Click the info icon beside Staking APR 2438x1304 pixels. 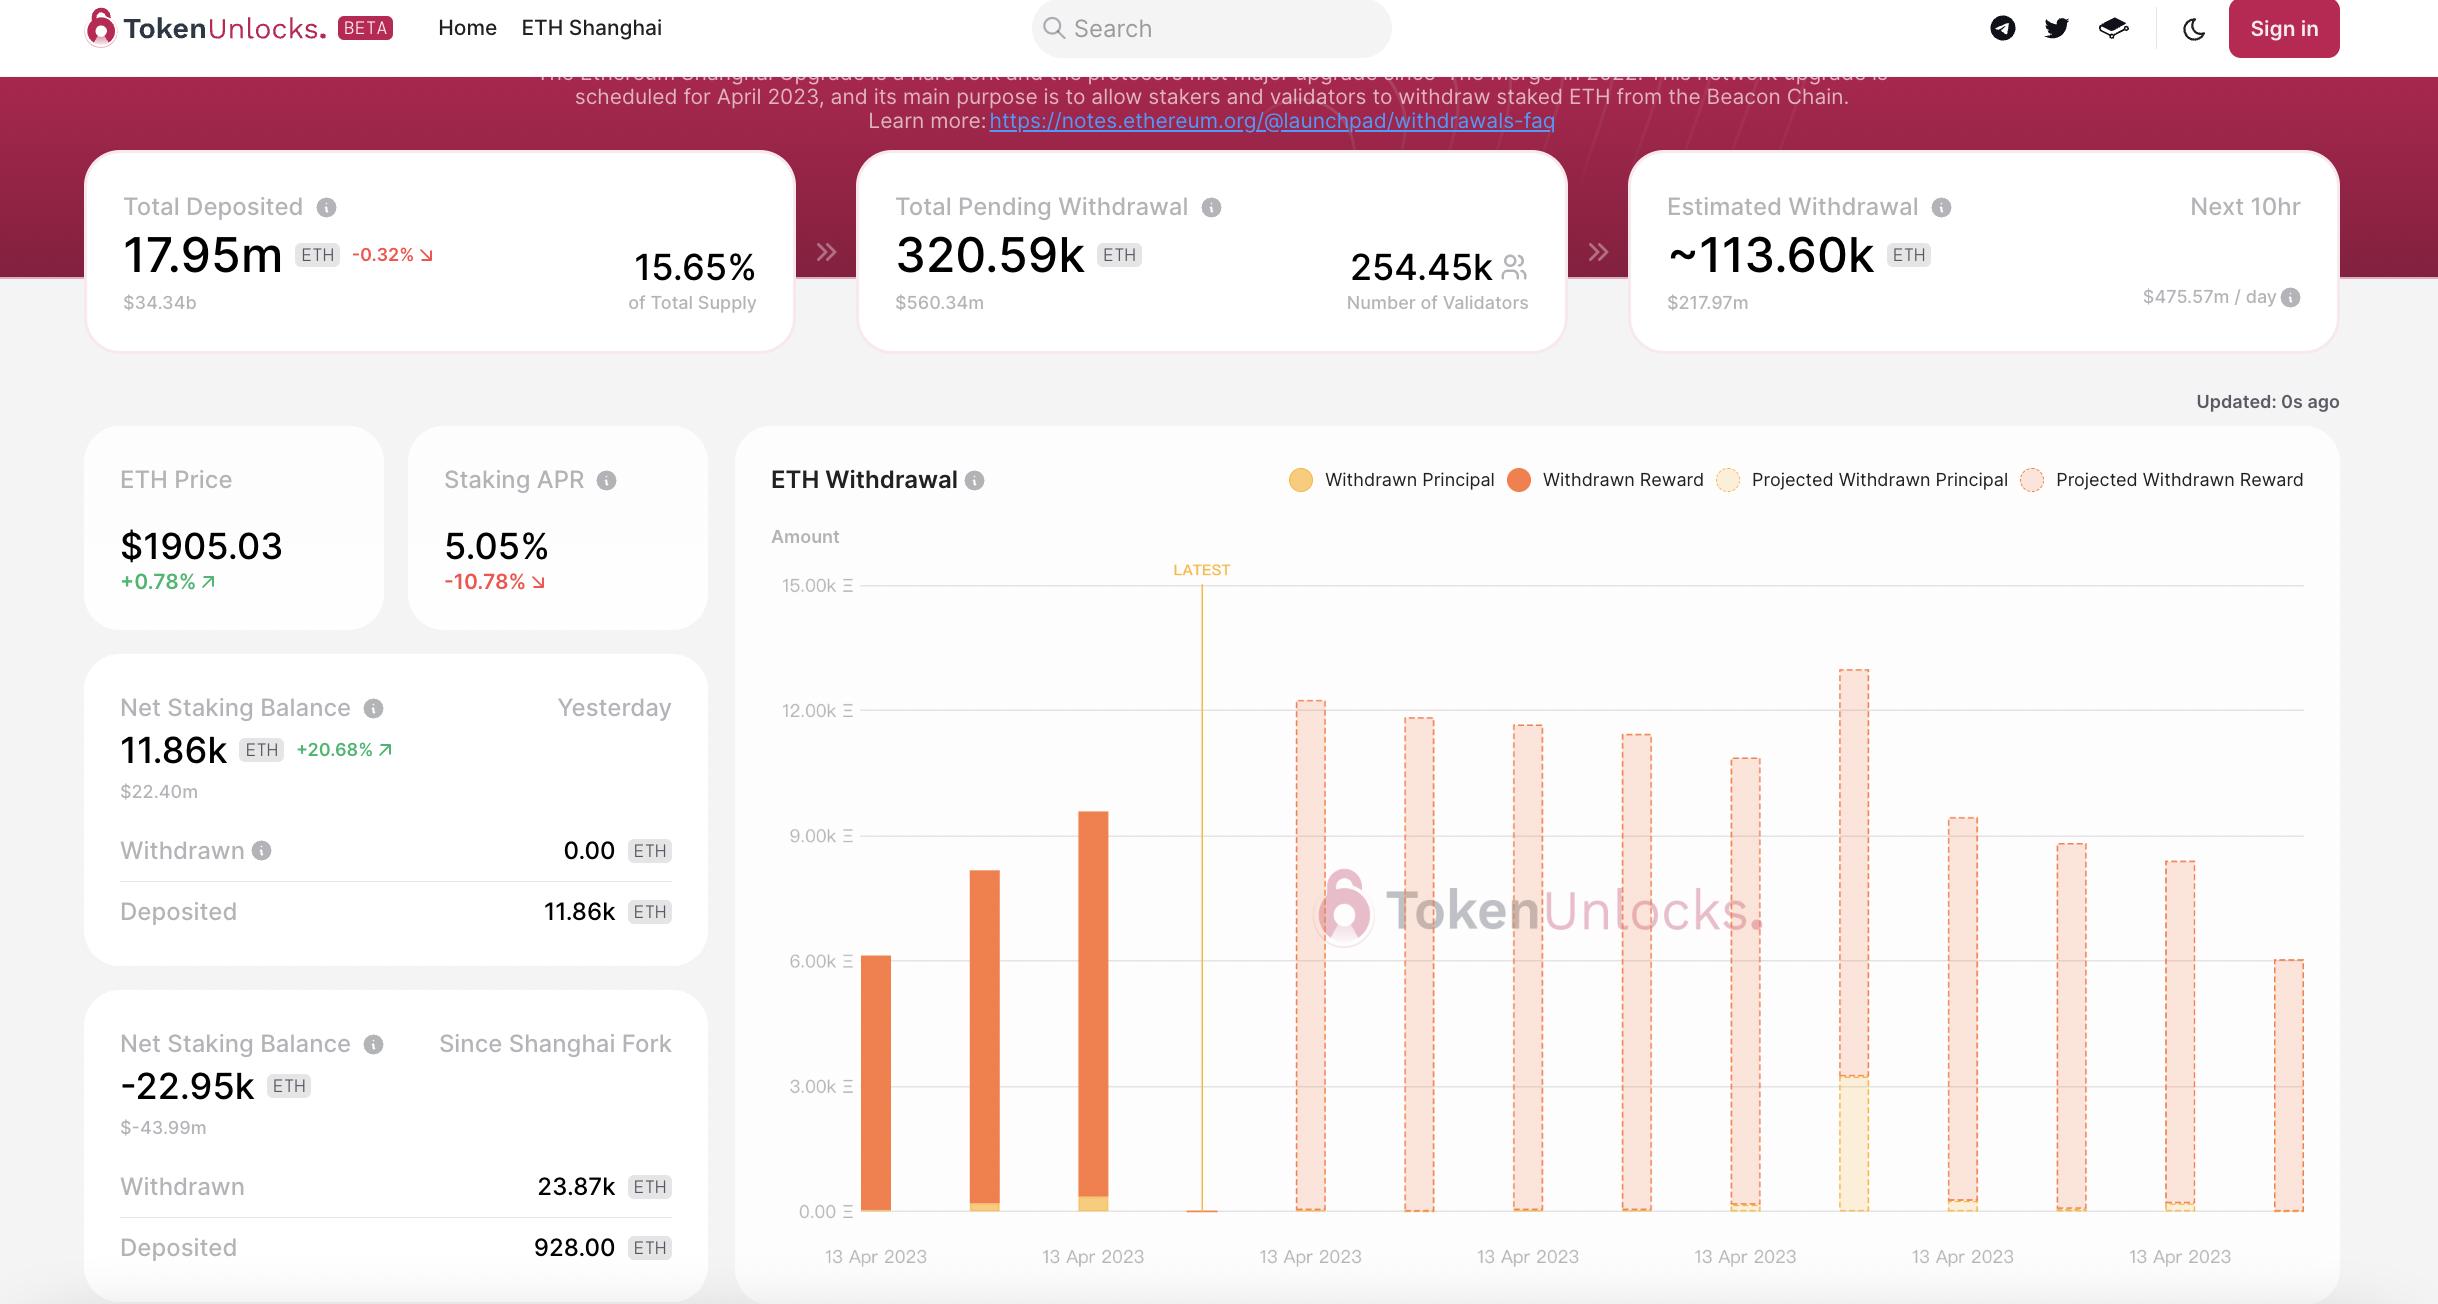pos(604,480)
